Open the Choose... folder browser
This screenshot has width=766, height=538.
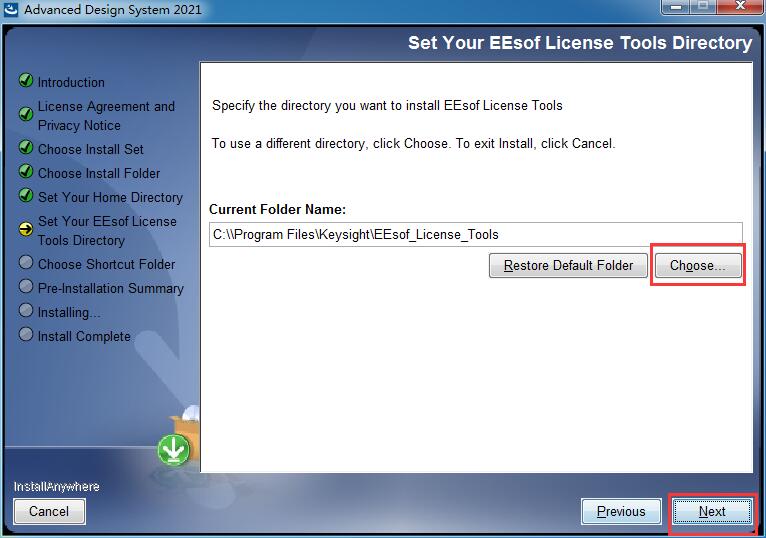[x=698, y=265]
